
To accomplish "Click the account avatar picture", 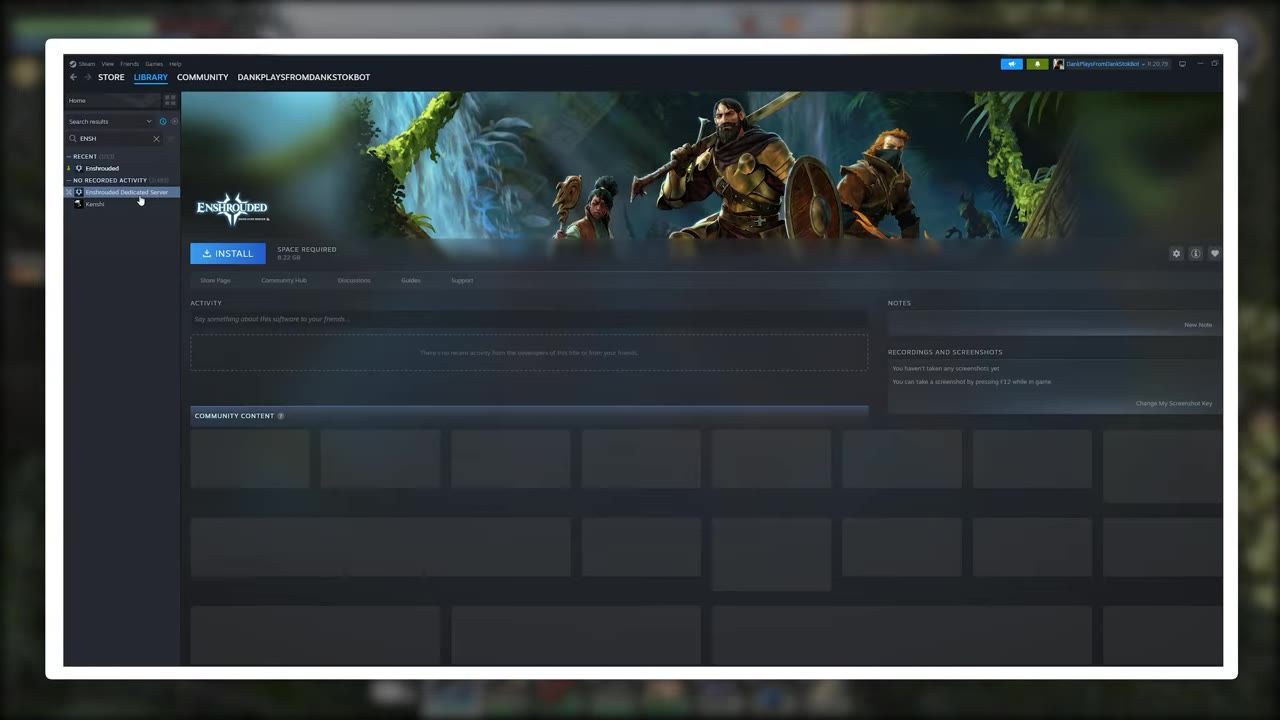I will (1059, 64).
